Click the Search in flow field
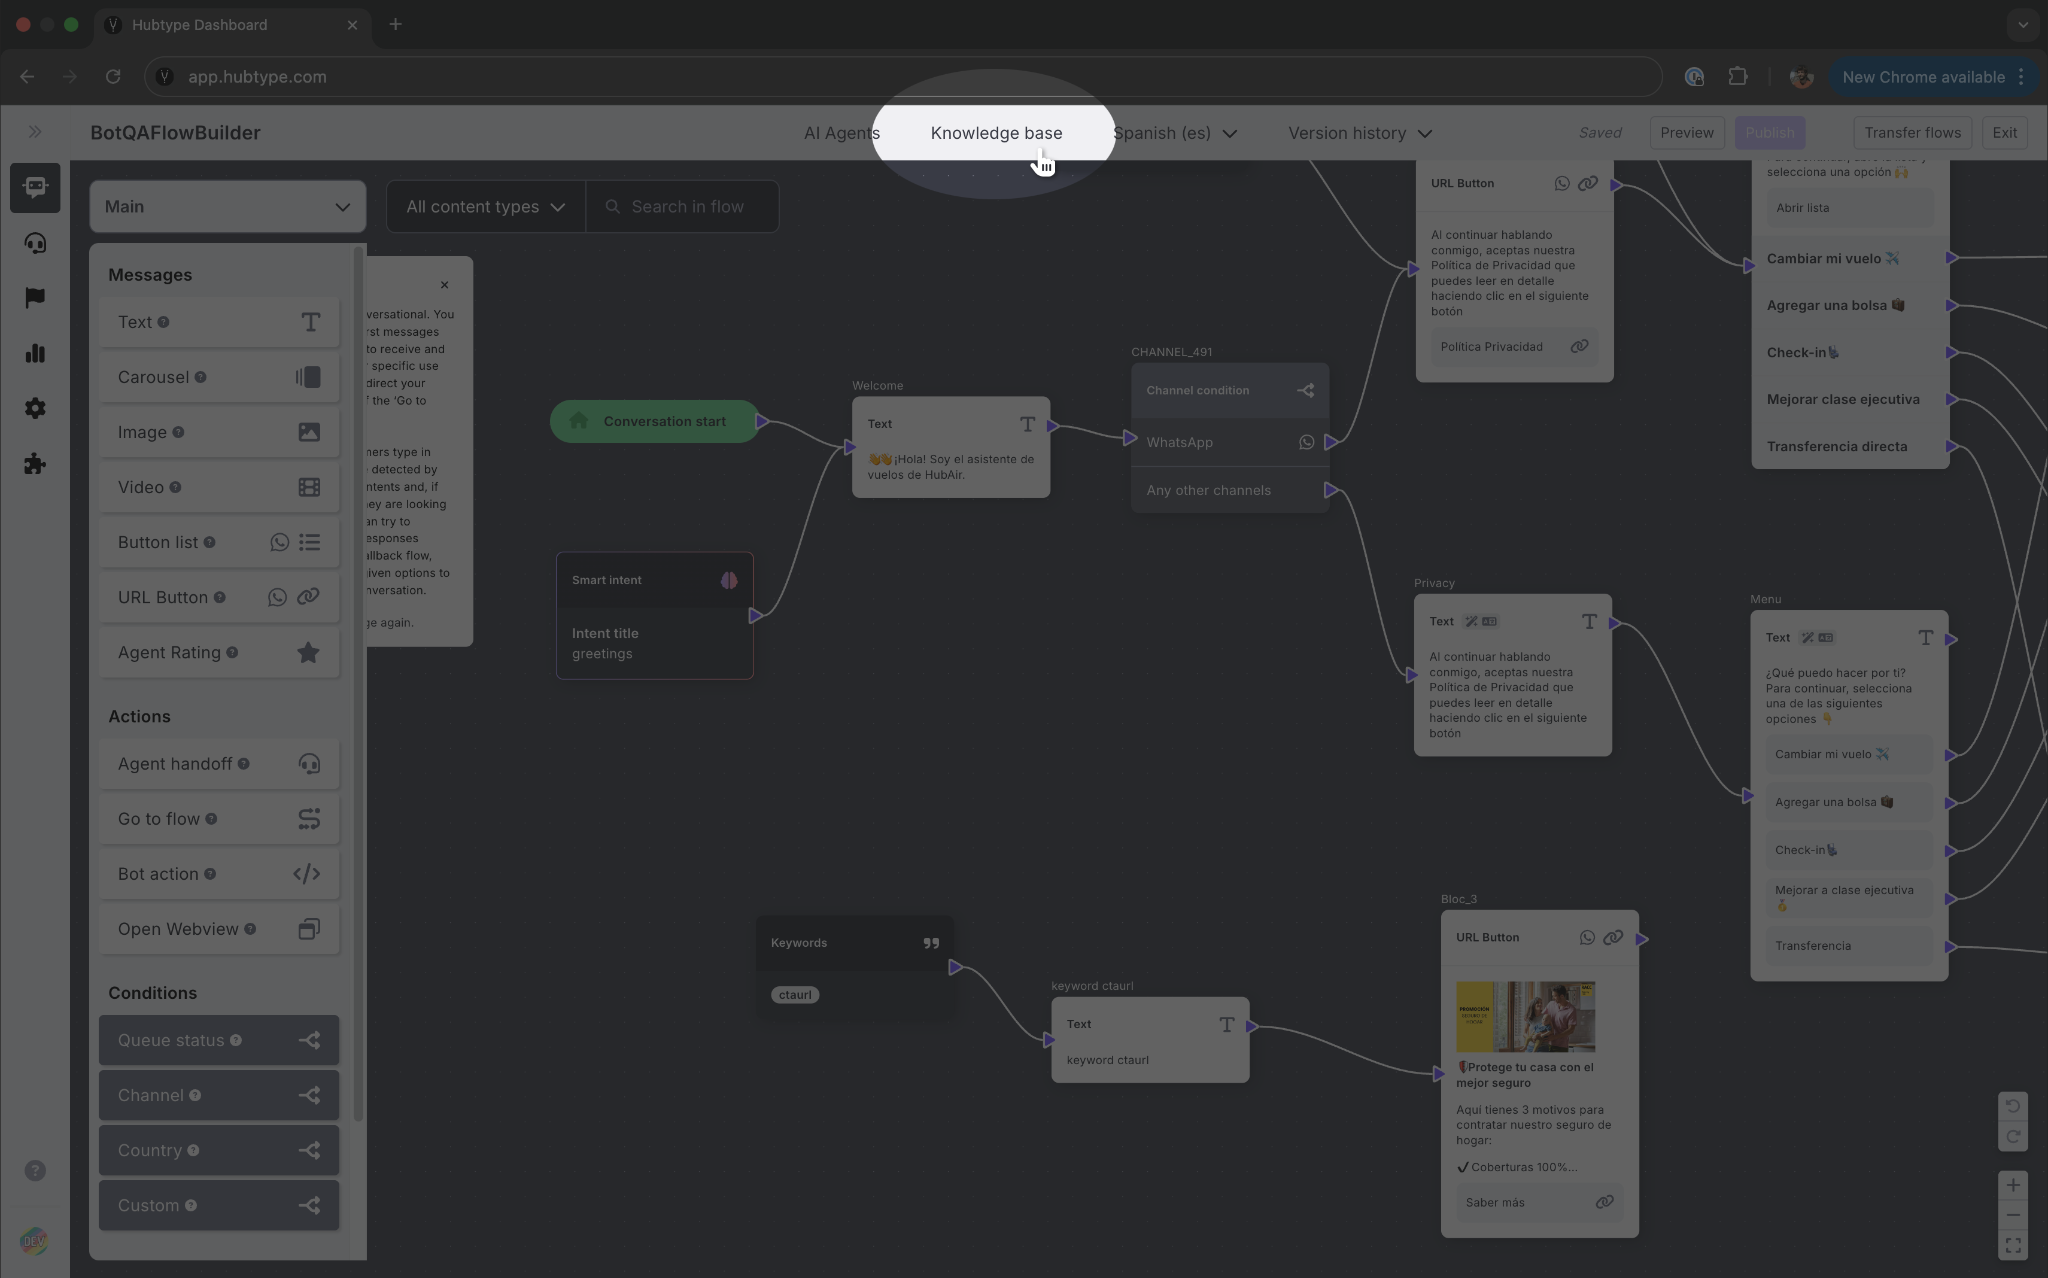Screen dimensions: 2048x1278 point(688,207)
